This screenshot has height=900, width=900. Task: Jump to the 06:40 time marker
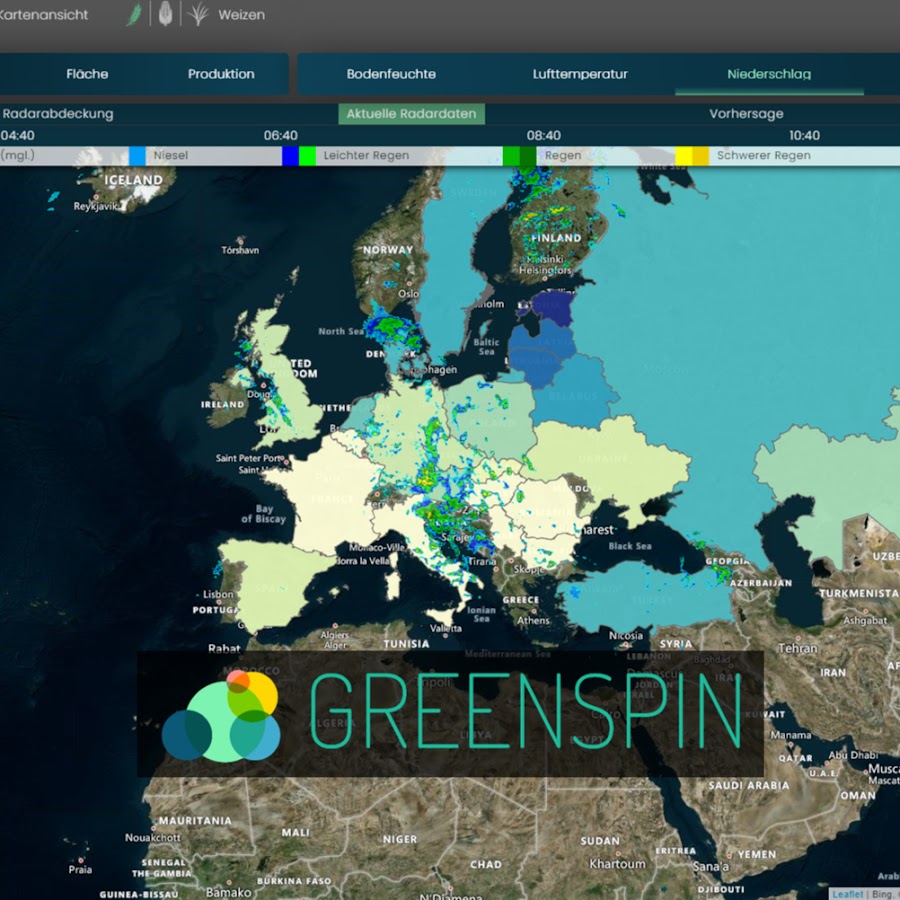(x=281, y=135)
